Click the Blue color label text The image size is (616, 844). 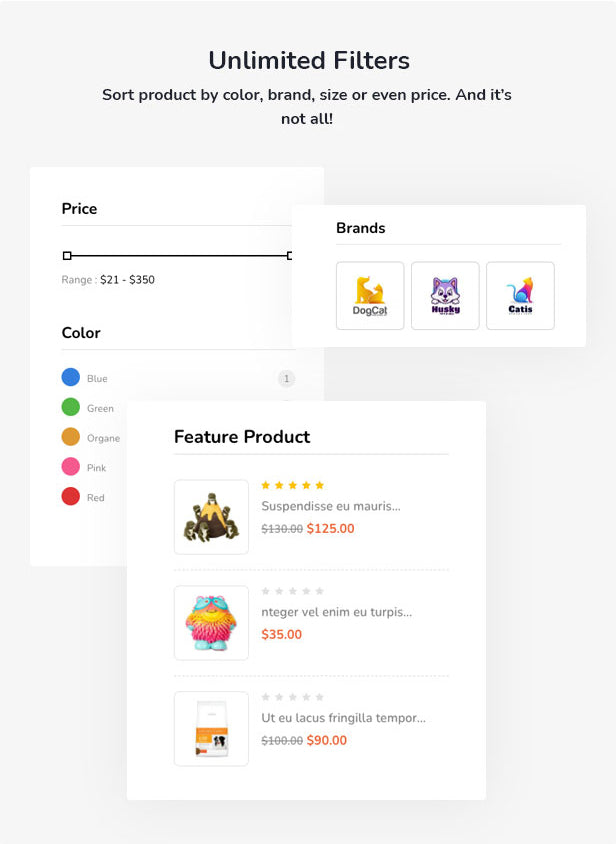pos(97,378)
